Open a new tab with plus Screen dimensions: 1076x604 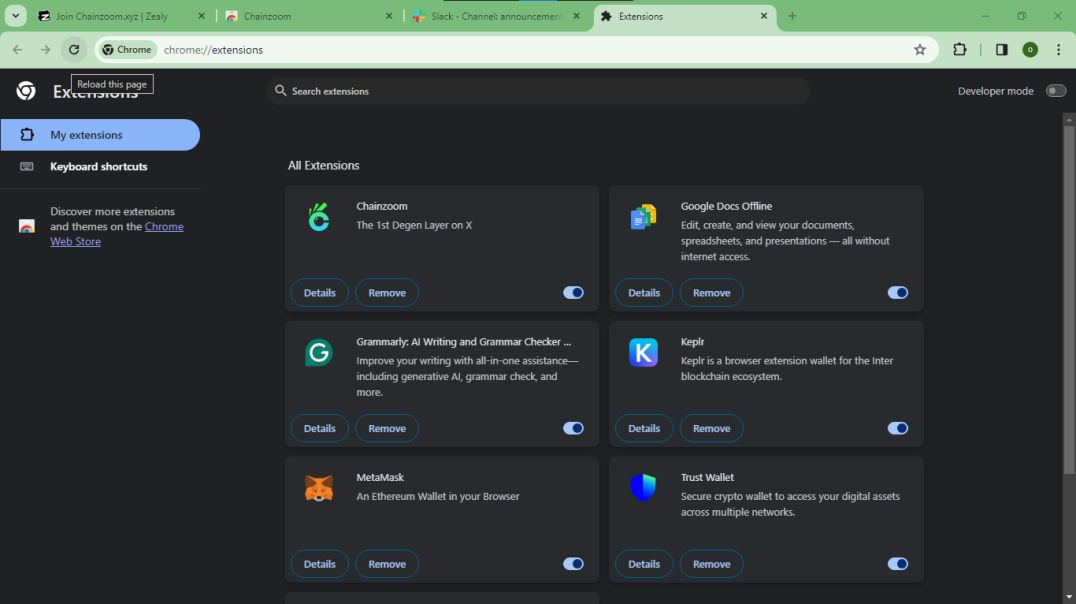pyautogui.click(x=792, y=16)
